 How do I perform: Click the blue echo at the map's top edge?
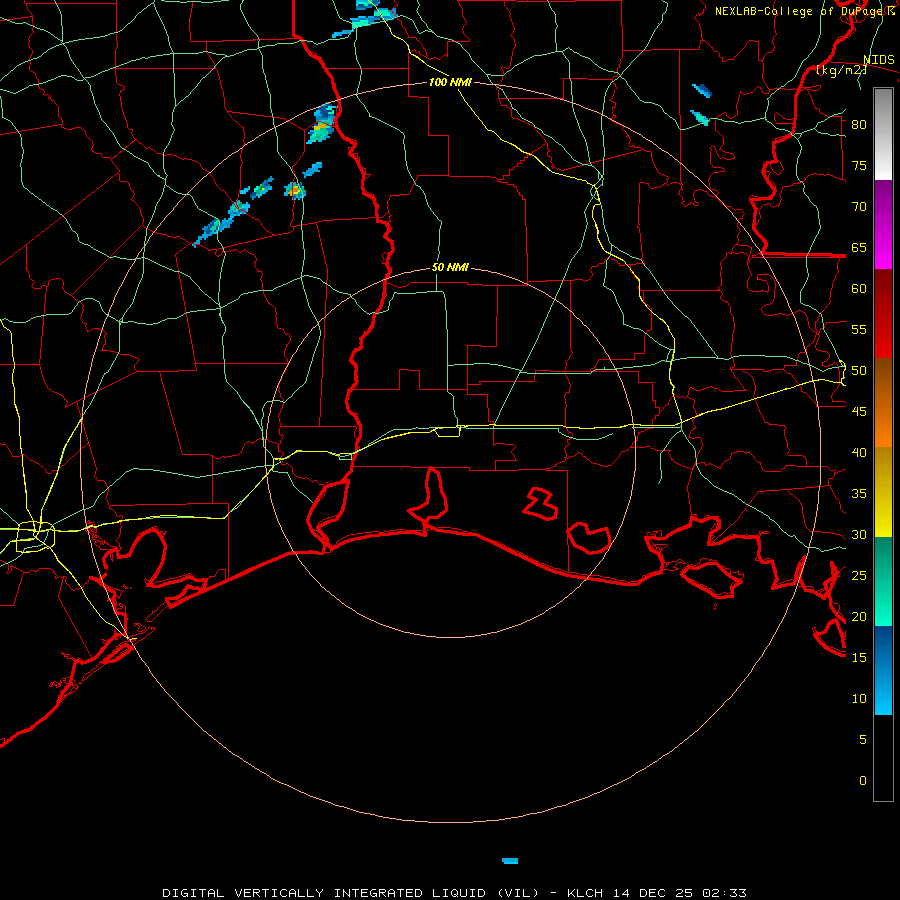coord(365,21)
